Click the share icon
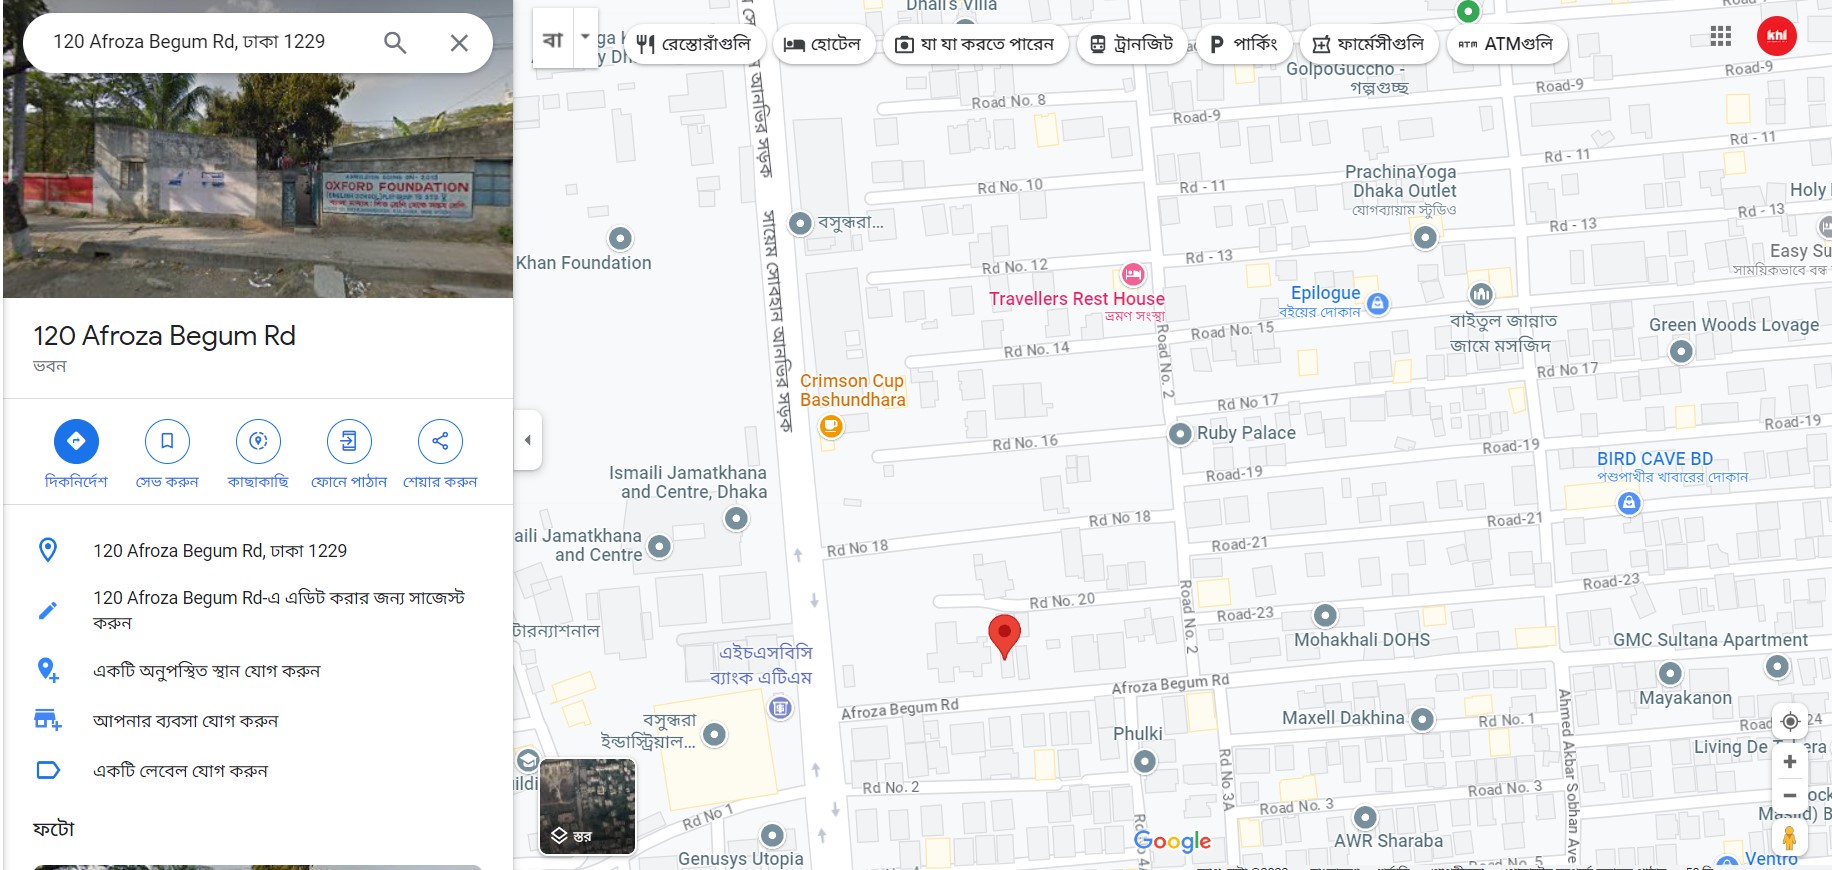The image size is (1832, 870). 440,441
